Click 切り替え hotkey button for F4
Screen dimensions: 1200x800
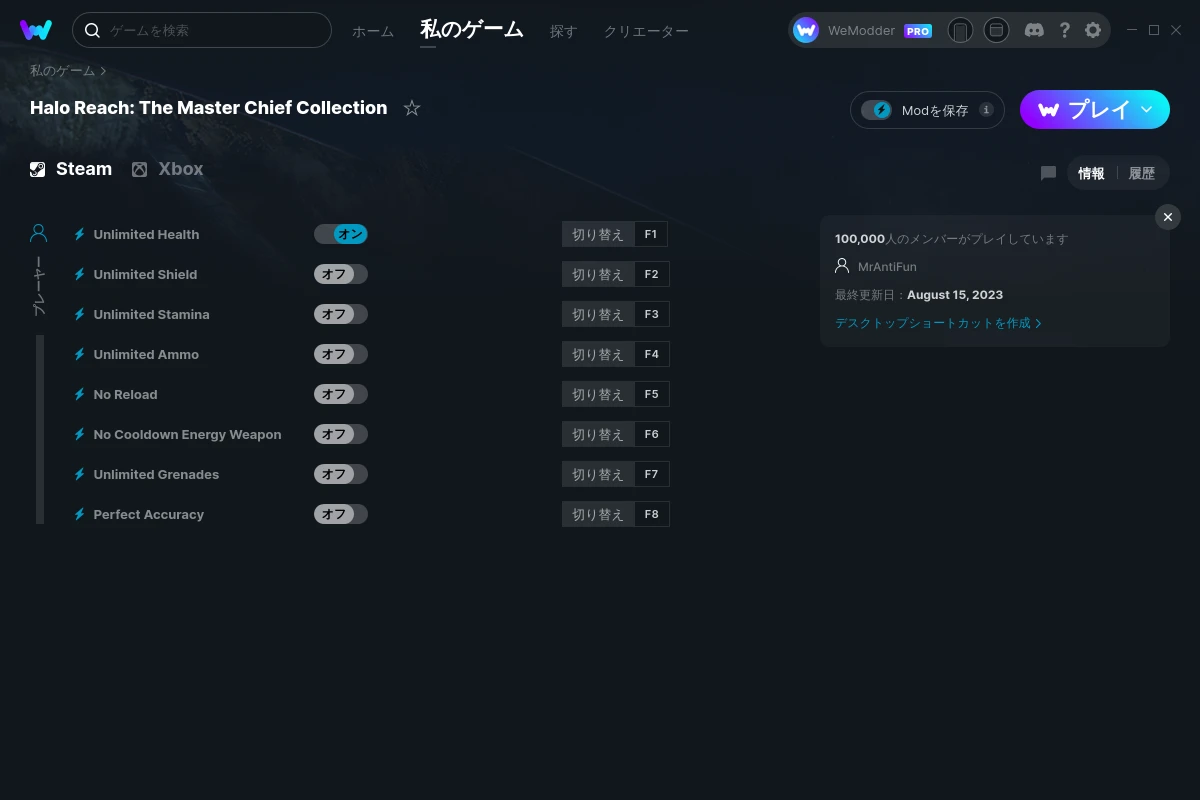[x=598, y=354]
